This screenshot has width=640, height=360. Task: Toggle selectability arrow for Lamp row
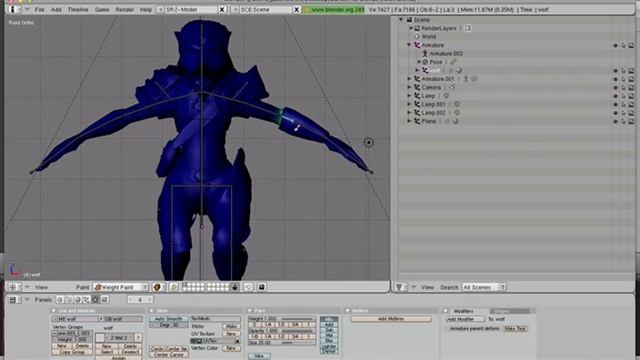point(624,96)
